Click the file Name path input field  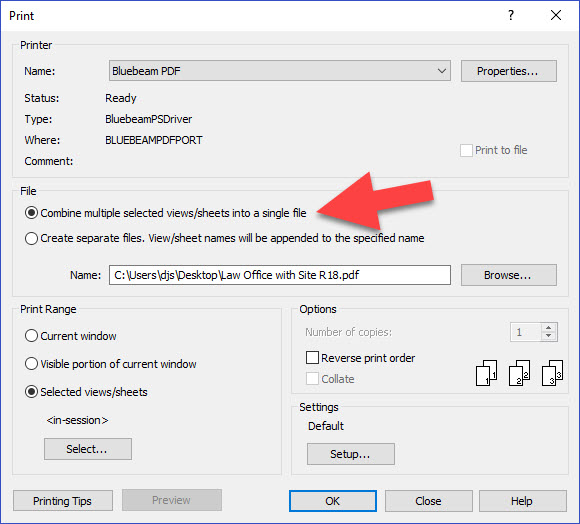click(x=280, y=275)
